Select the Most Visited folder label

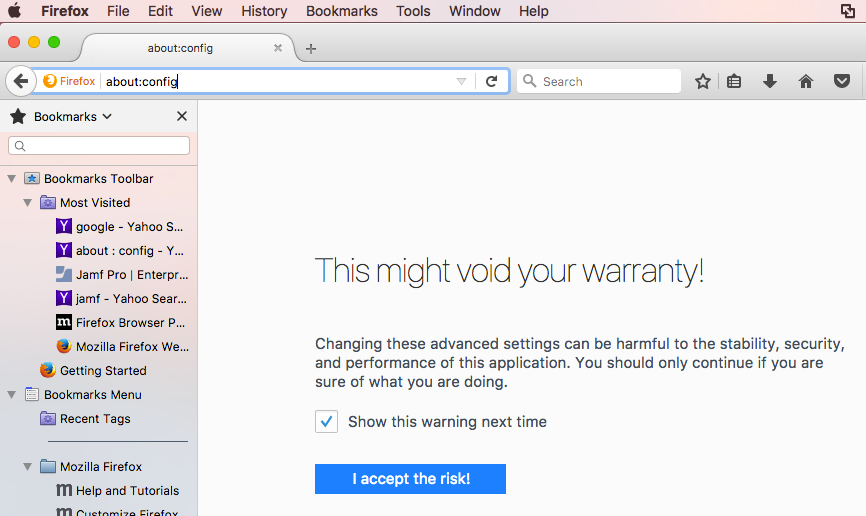[95, 203]
